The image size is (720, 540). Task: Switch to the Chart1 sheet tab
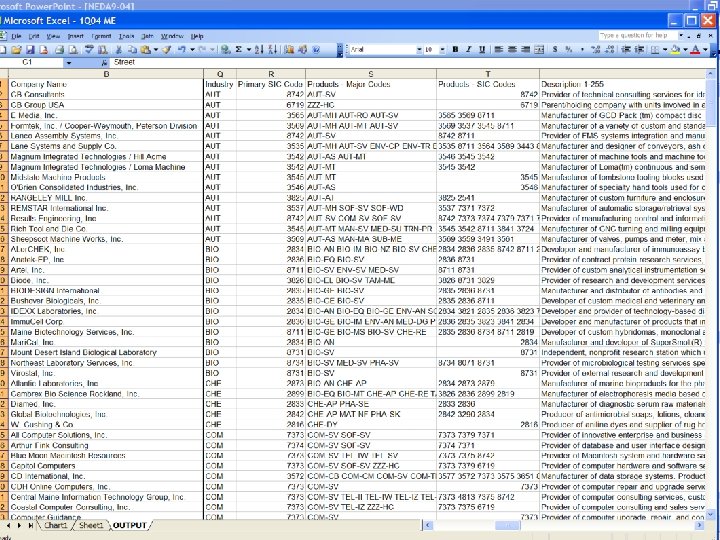pos(56,525)
